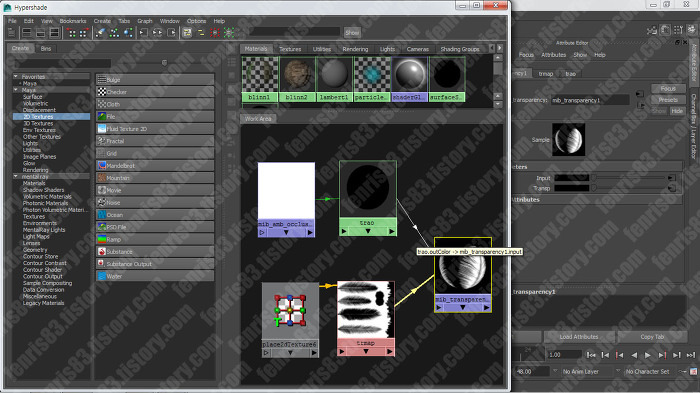Create a Substance Output node
Viewport: 700px width, 393px height.
[x=155, y=263]
